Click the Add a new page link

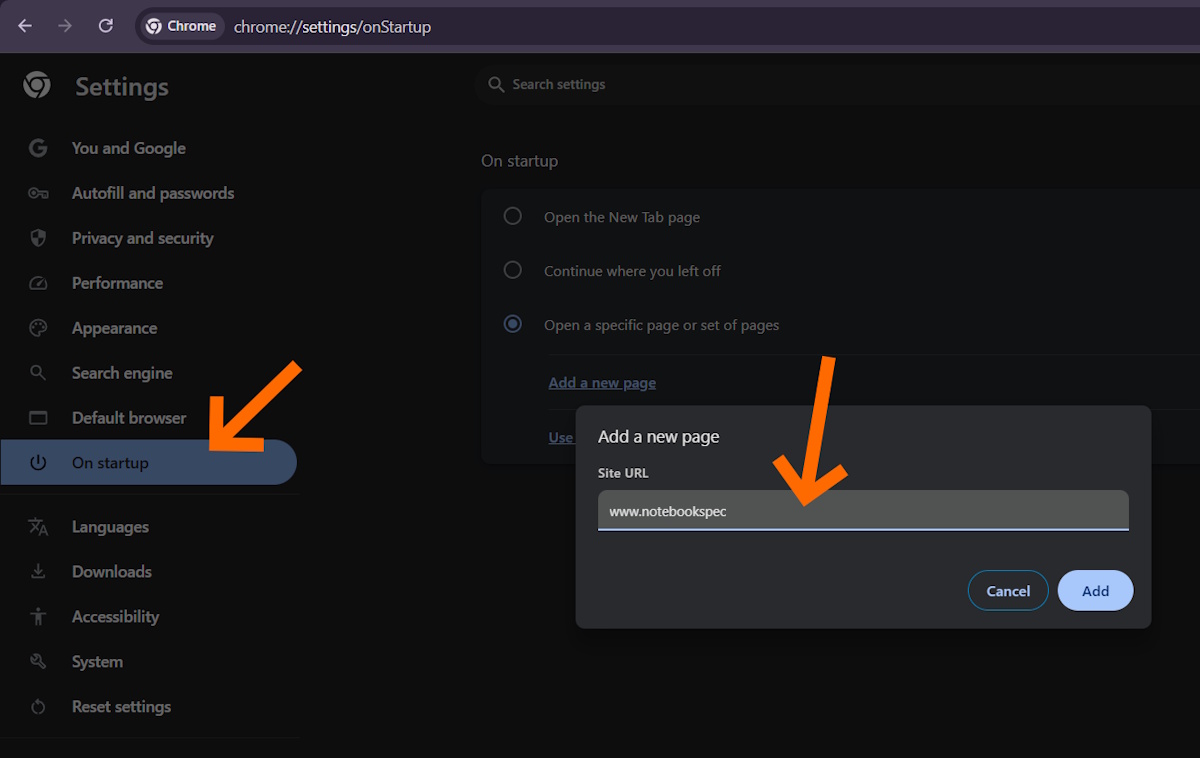pos(602,383)
